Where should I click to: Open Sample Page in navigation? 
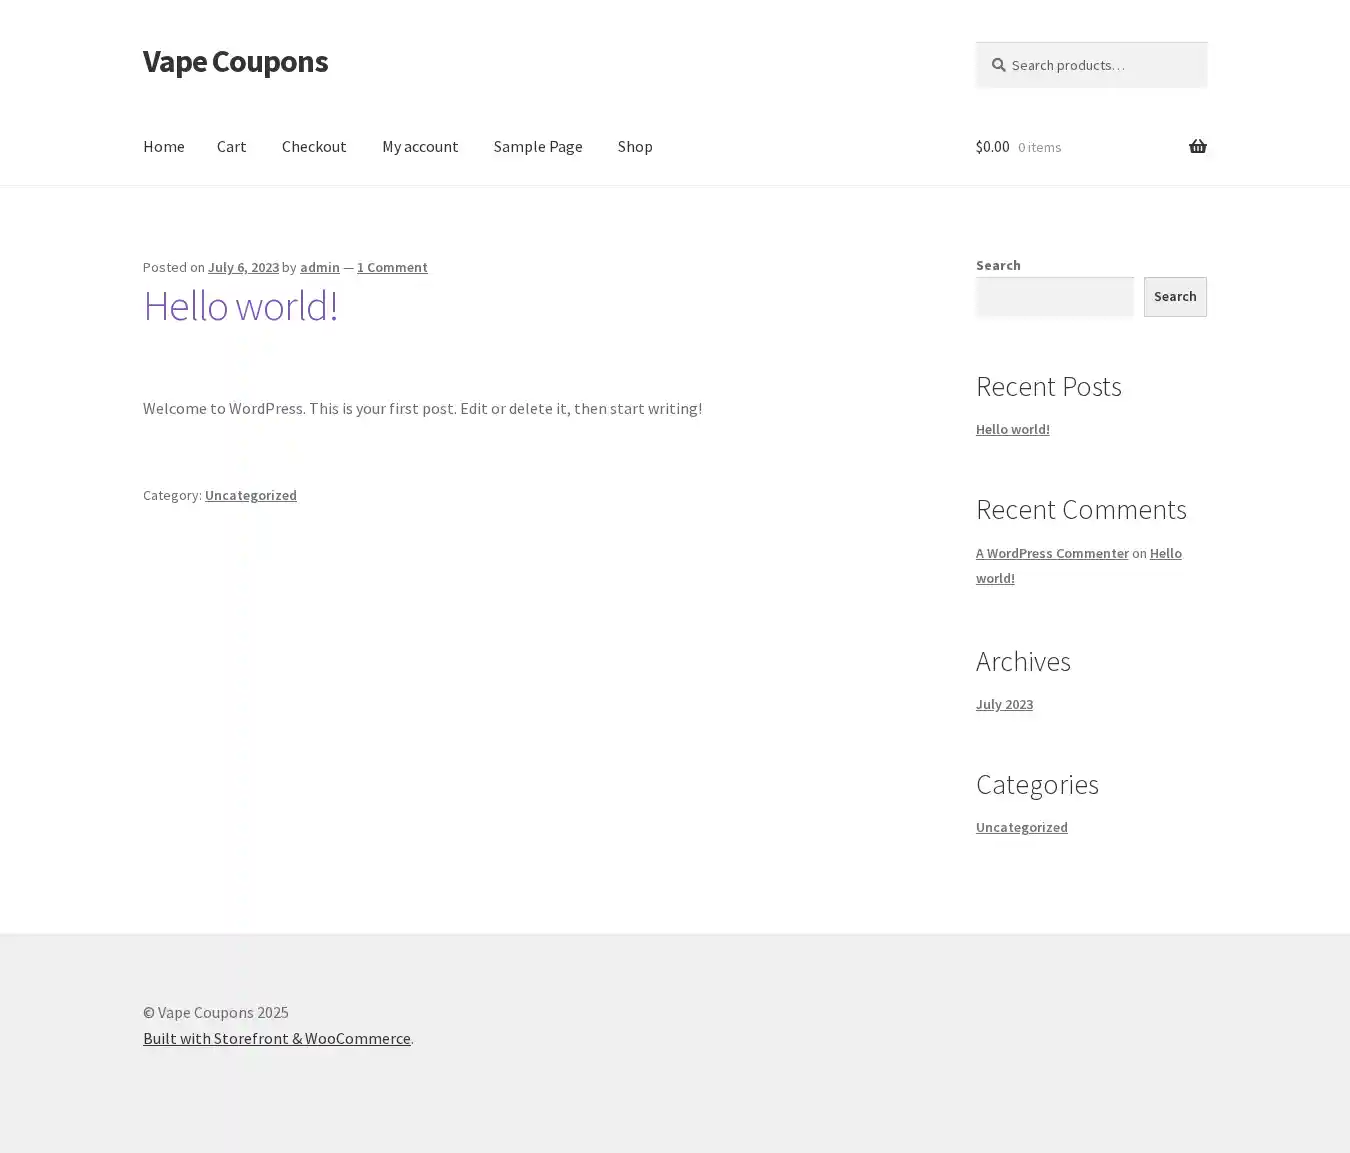(x=538, y=146)
